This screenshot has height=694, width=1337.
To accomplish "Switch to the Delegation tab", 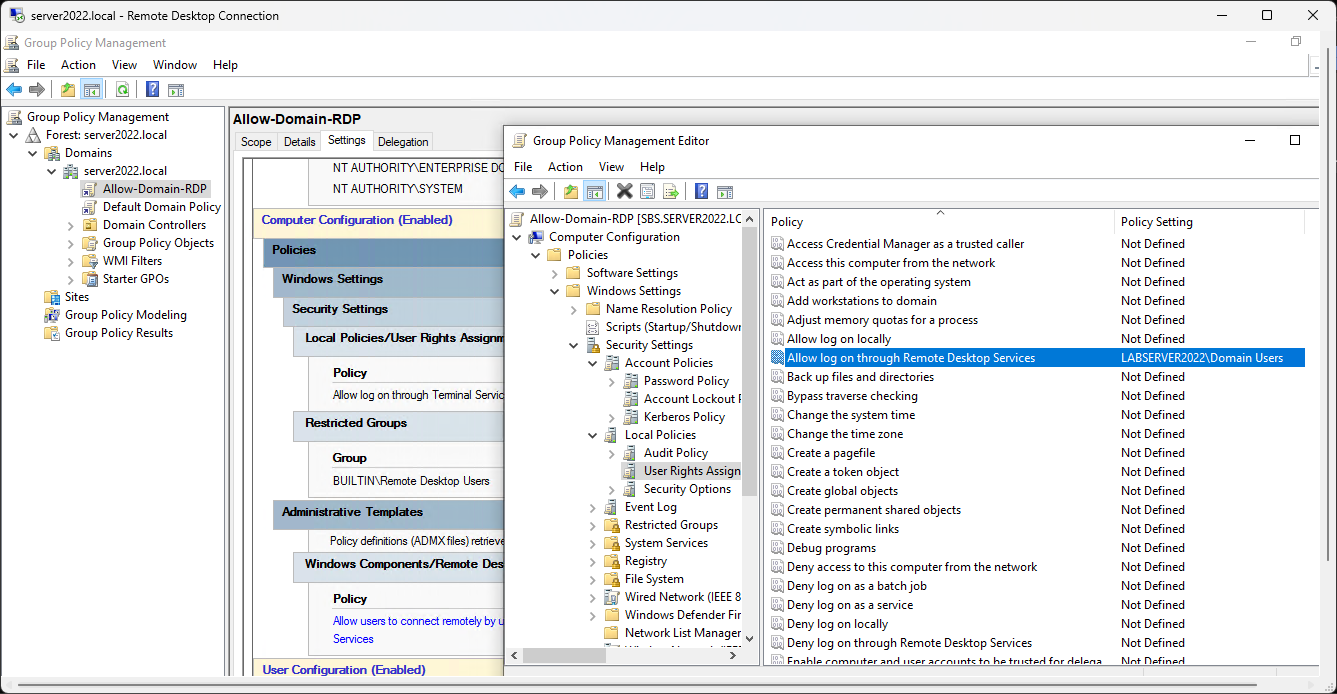I will click(403, 142).
